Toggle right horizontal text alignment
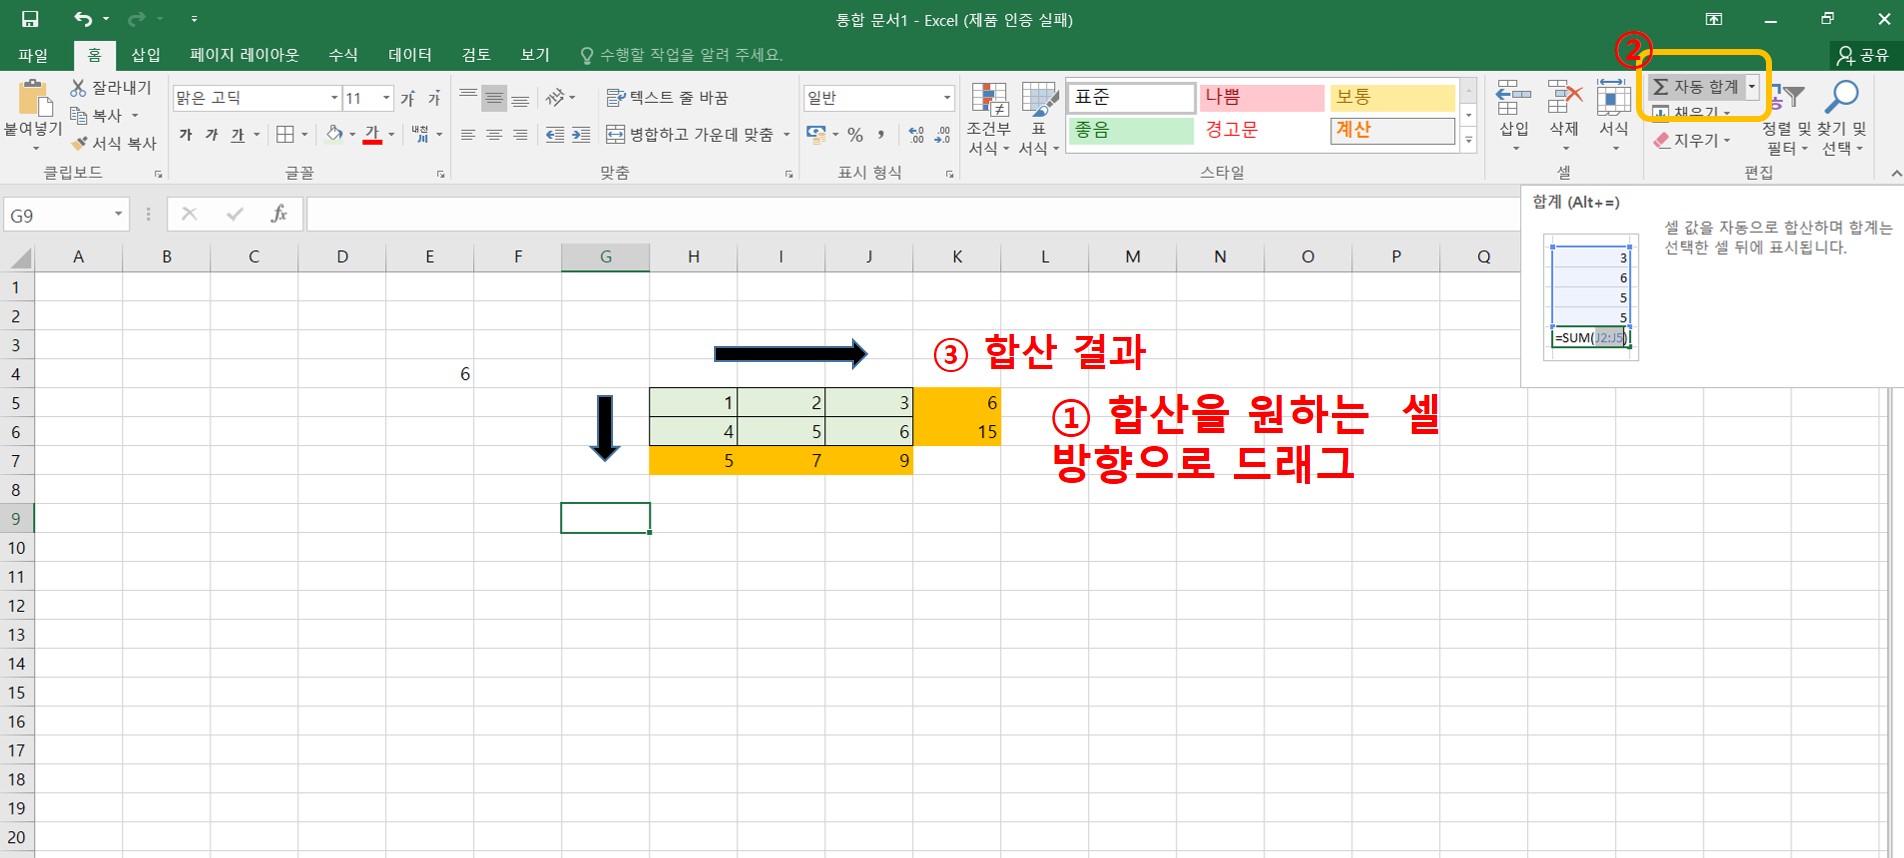Viewport: 1904px width, 858px height. pyautogui.click(x=520, y=134)
